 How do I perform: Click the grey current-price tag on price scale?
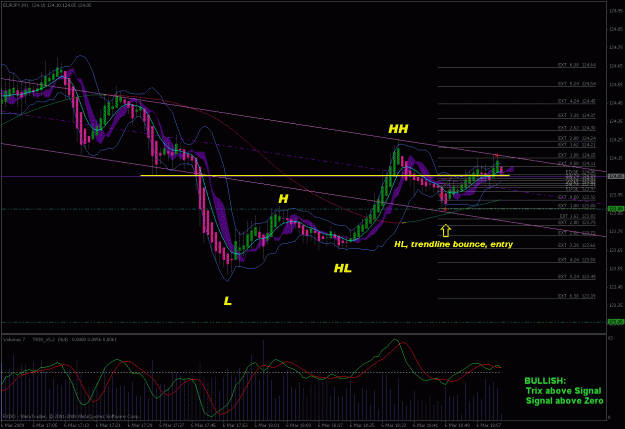pos(615,176)
